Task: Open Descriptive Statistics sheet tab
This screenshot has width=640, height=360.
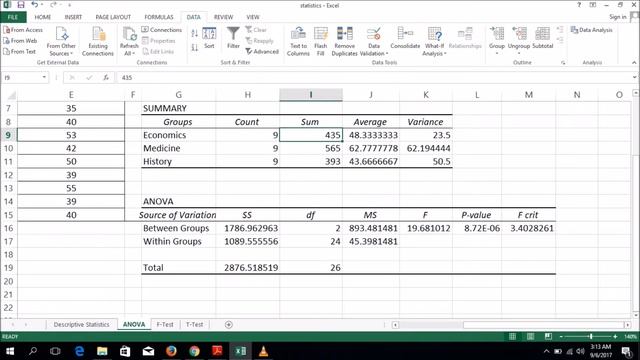Action: pyautogui.click(x=82, y=324)
